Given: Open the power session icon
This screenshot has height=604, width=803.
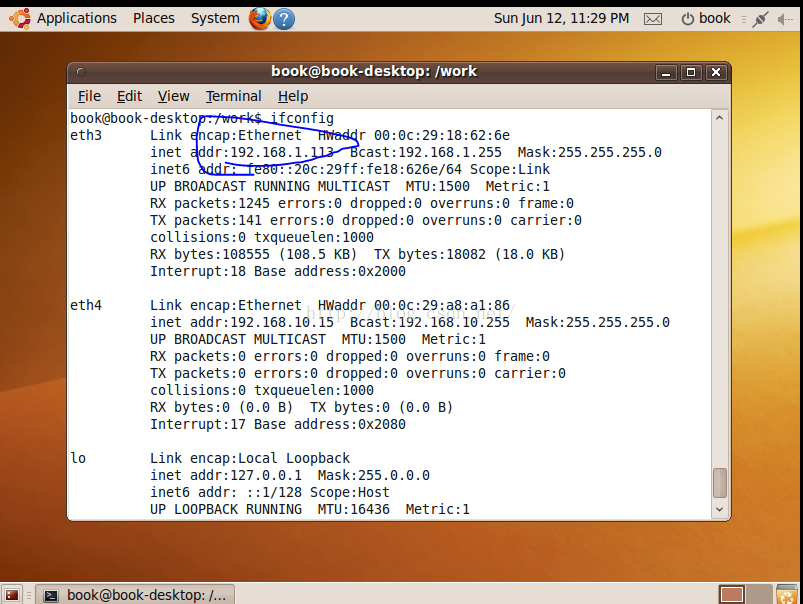Looking at the screenshot, I should pyautogui.click(x=687, y=19).
